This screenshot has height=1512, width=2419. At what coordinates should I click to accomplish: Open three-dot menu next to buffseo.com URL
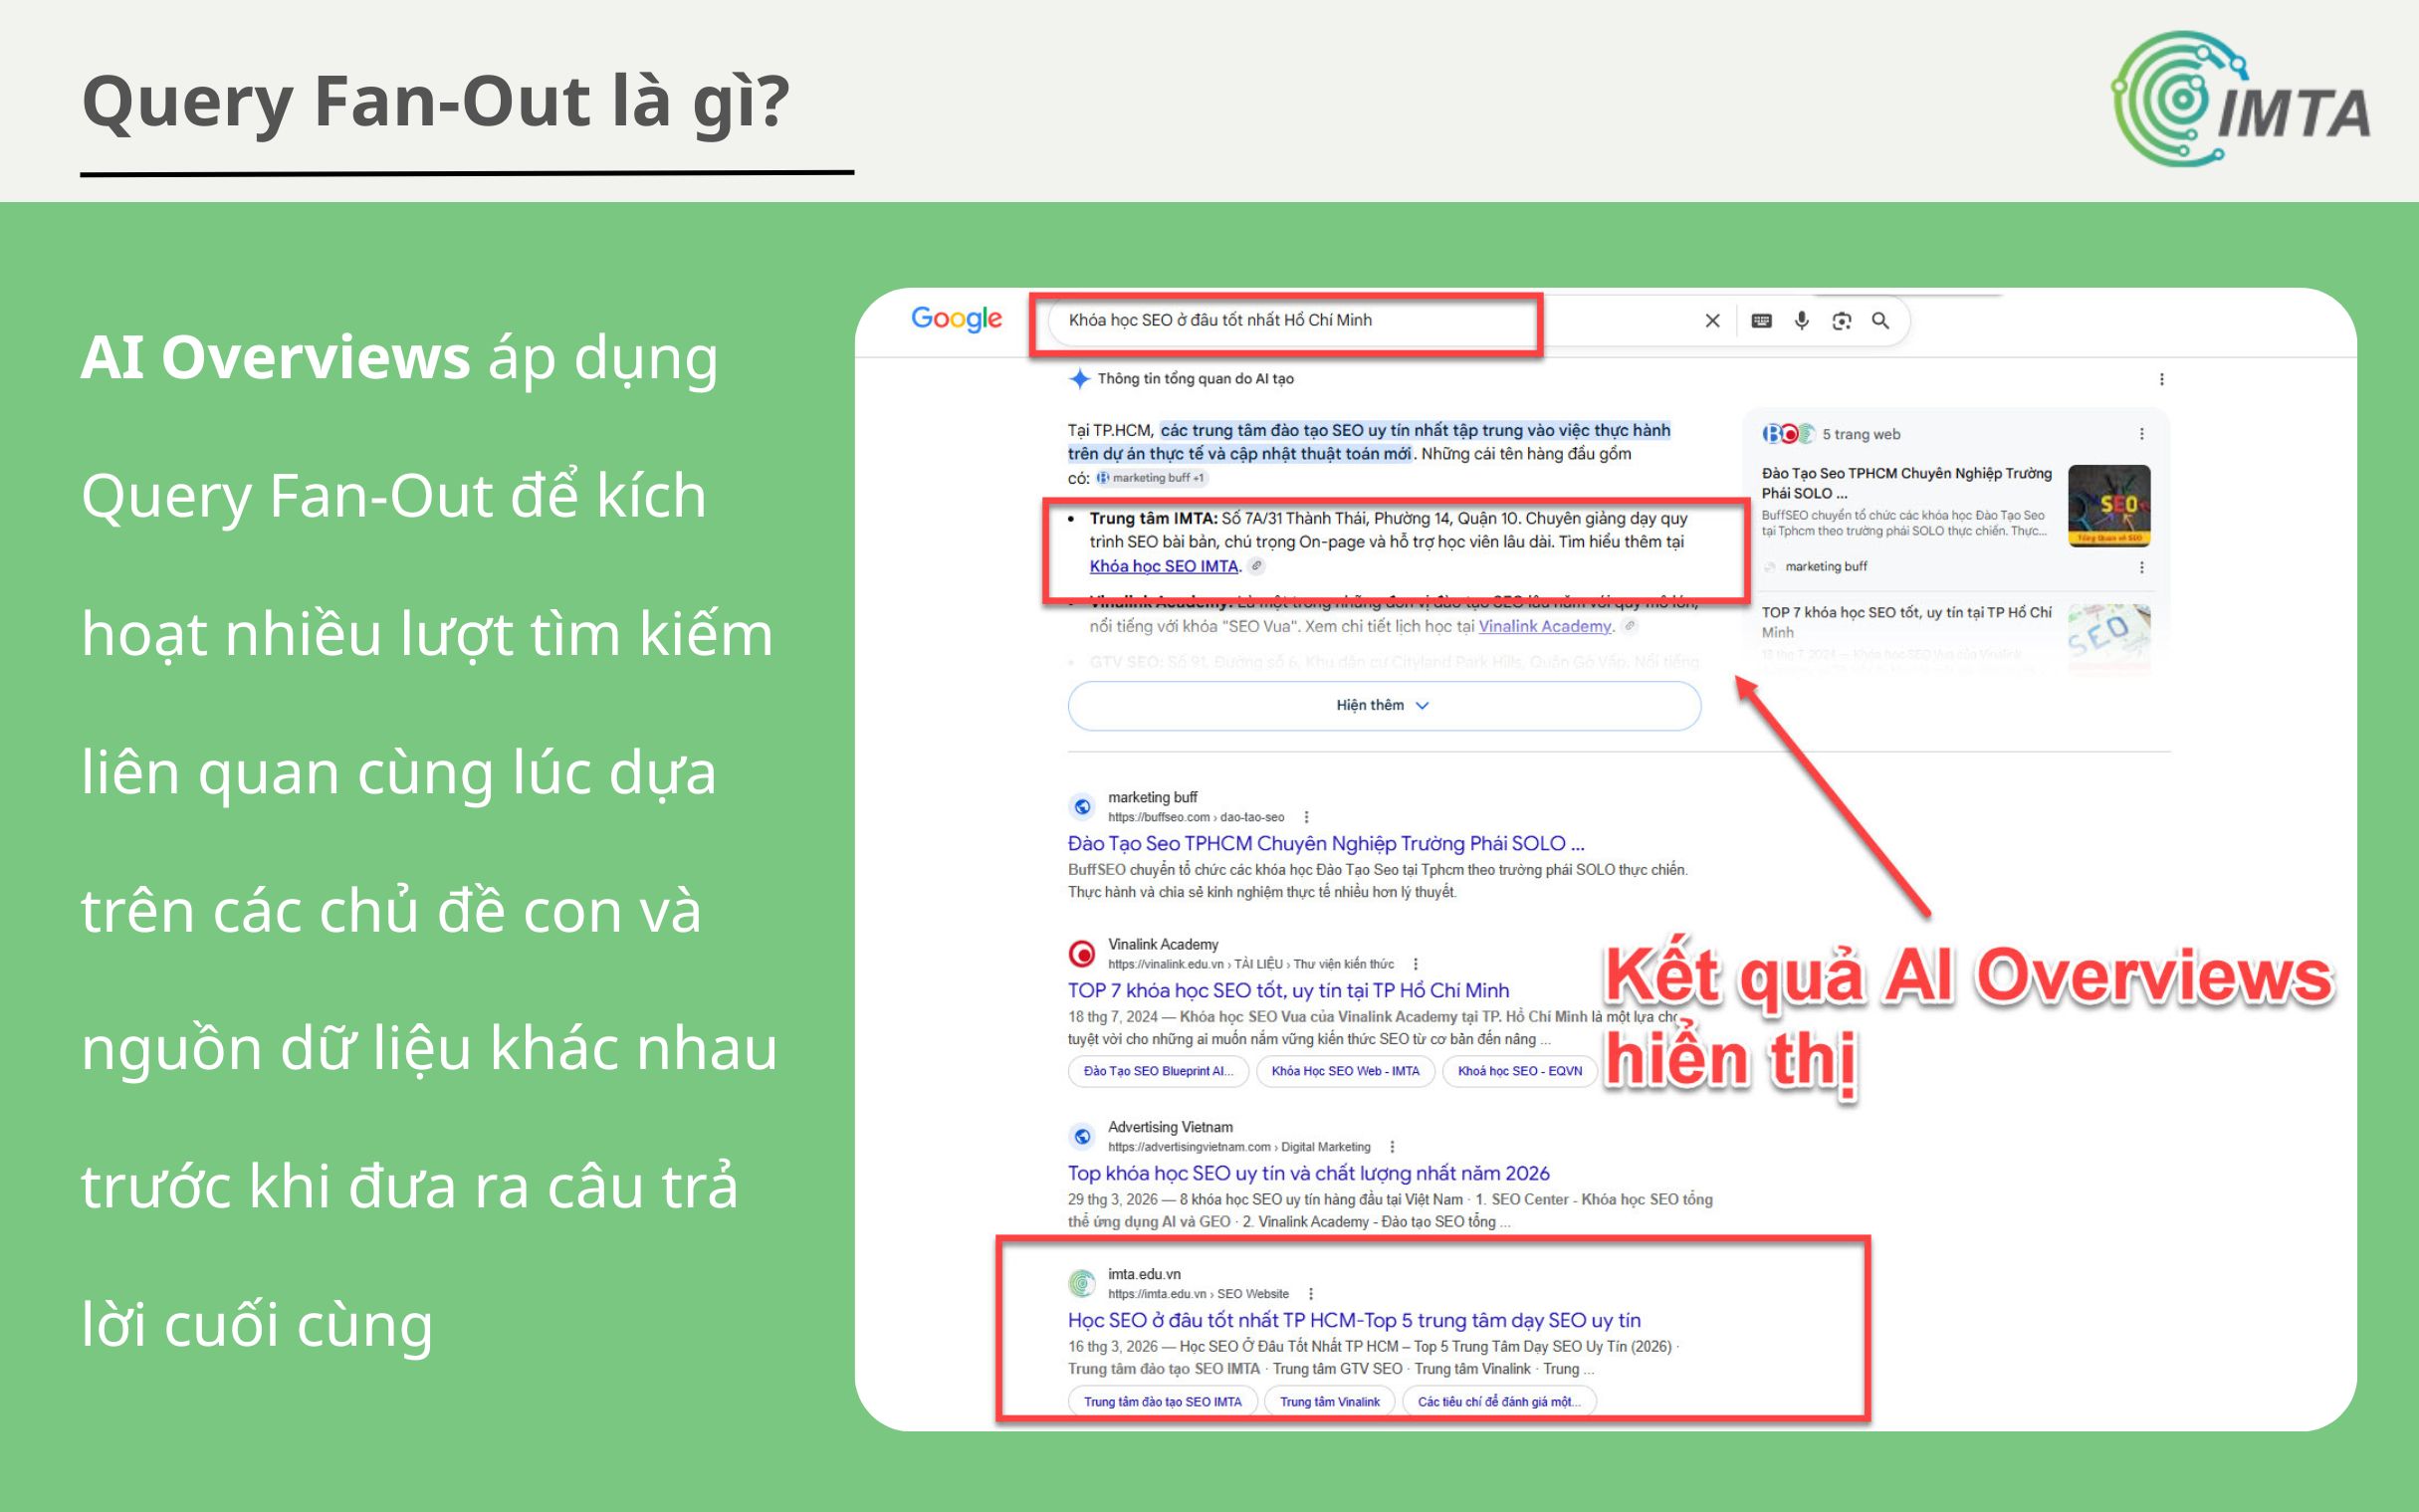[1306, 817]
